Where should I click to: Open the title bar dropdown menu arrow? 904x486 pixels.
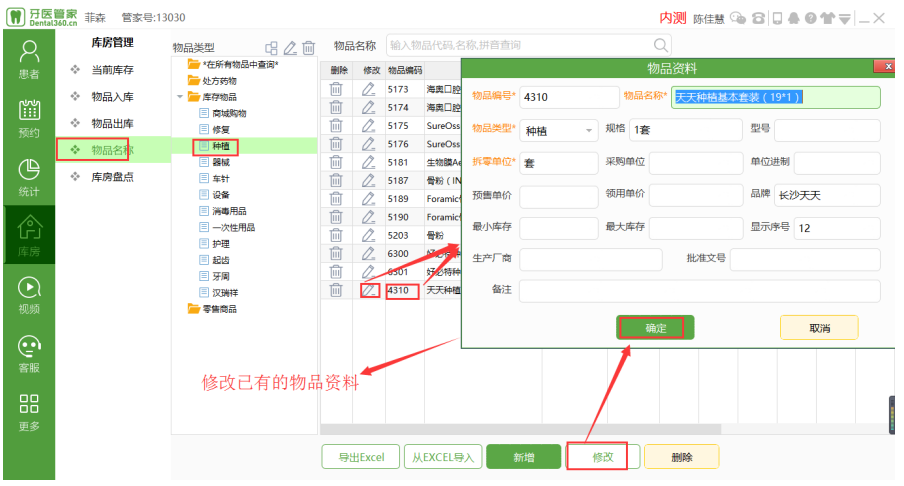(x=844, y=19)
